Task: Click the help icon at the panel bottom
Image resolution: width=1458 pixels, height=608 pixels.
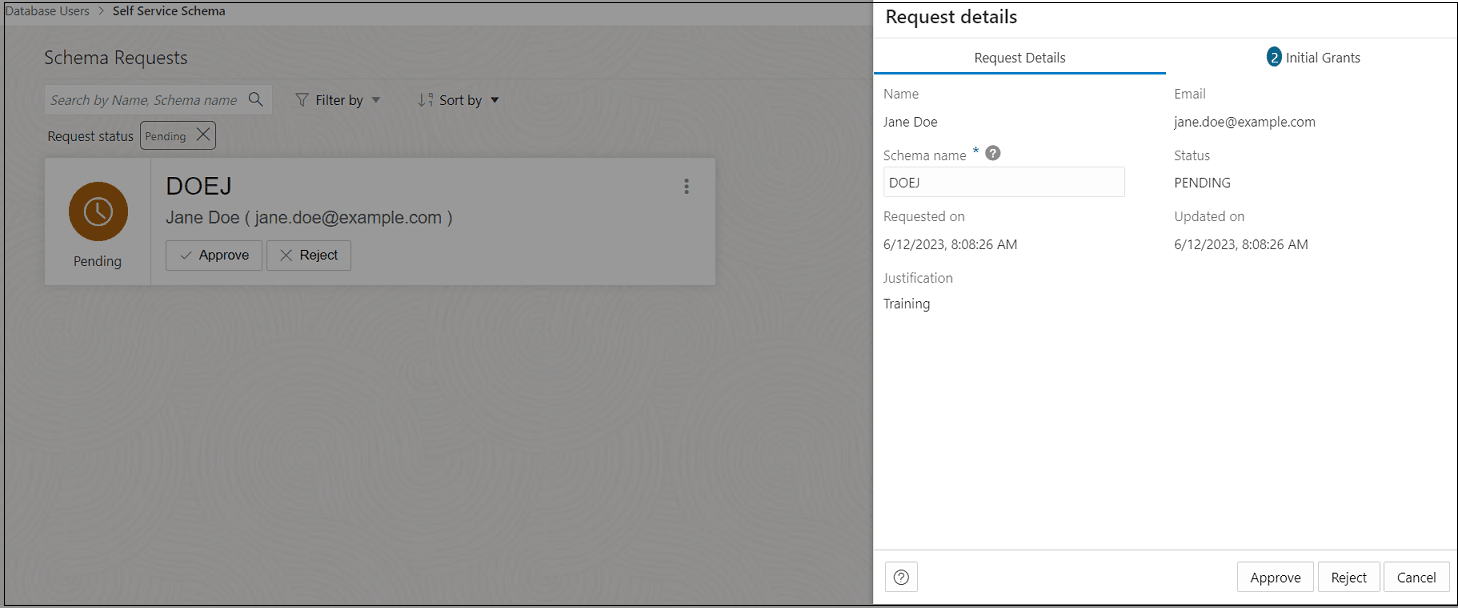Action: pos(900,577)
